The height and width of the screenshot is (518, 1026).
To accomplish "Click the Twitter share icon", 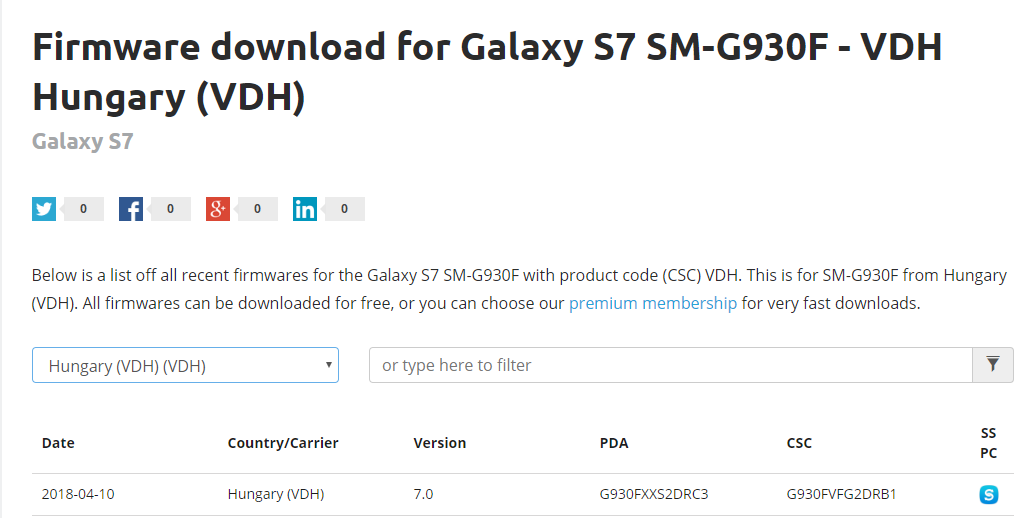I will coord(44,209).
